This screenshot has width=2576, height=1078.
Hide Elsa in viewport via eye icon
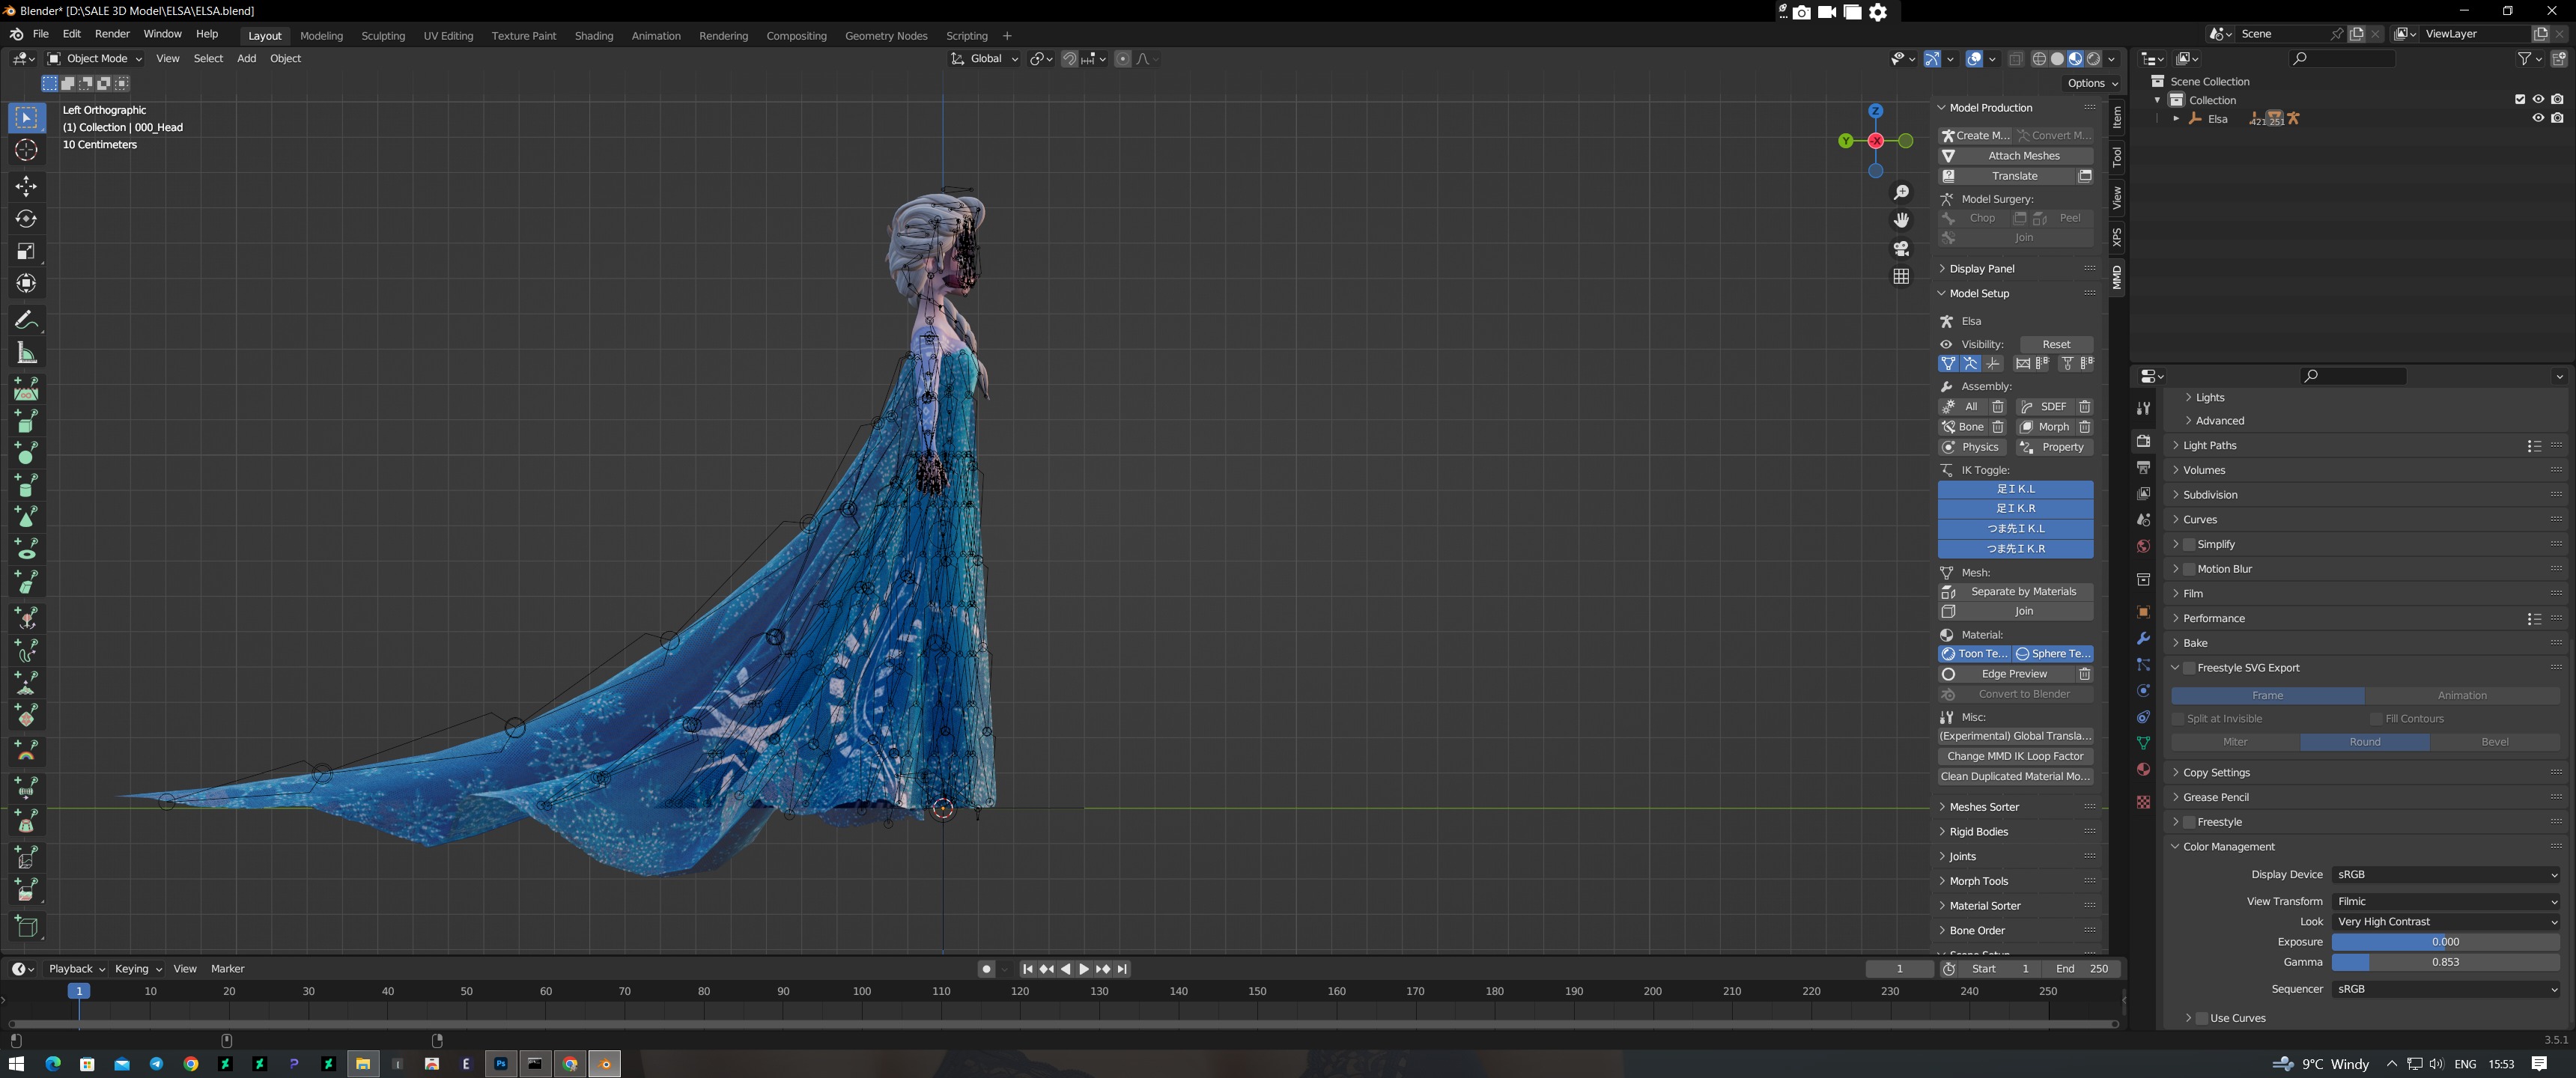[x=2538, y=118]
